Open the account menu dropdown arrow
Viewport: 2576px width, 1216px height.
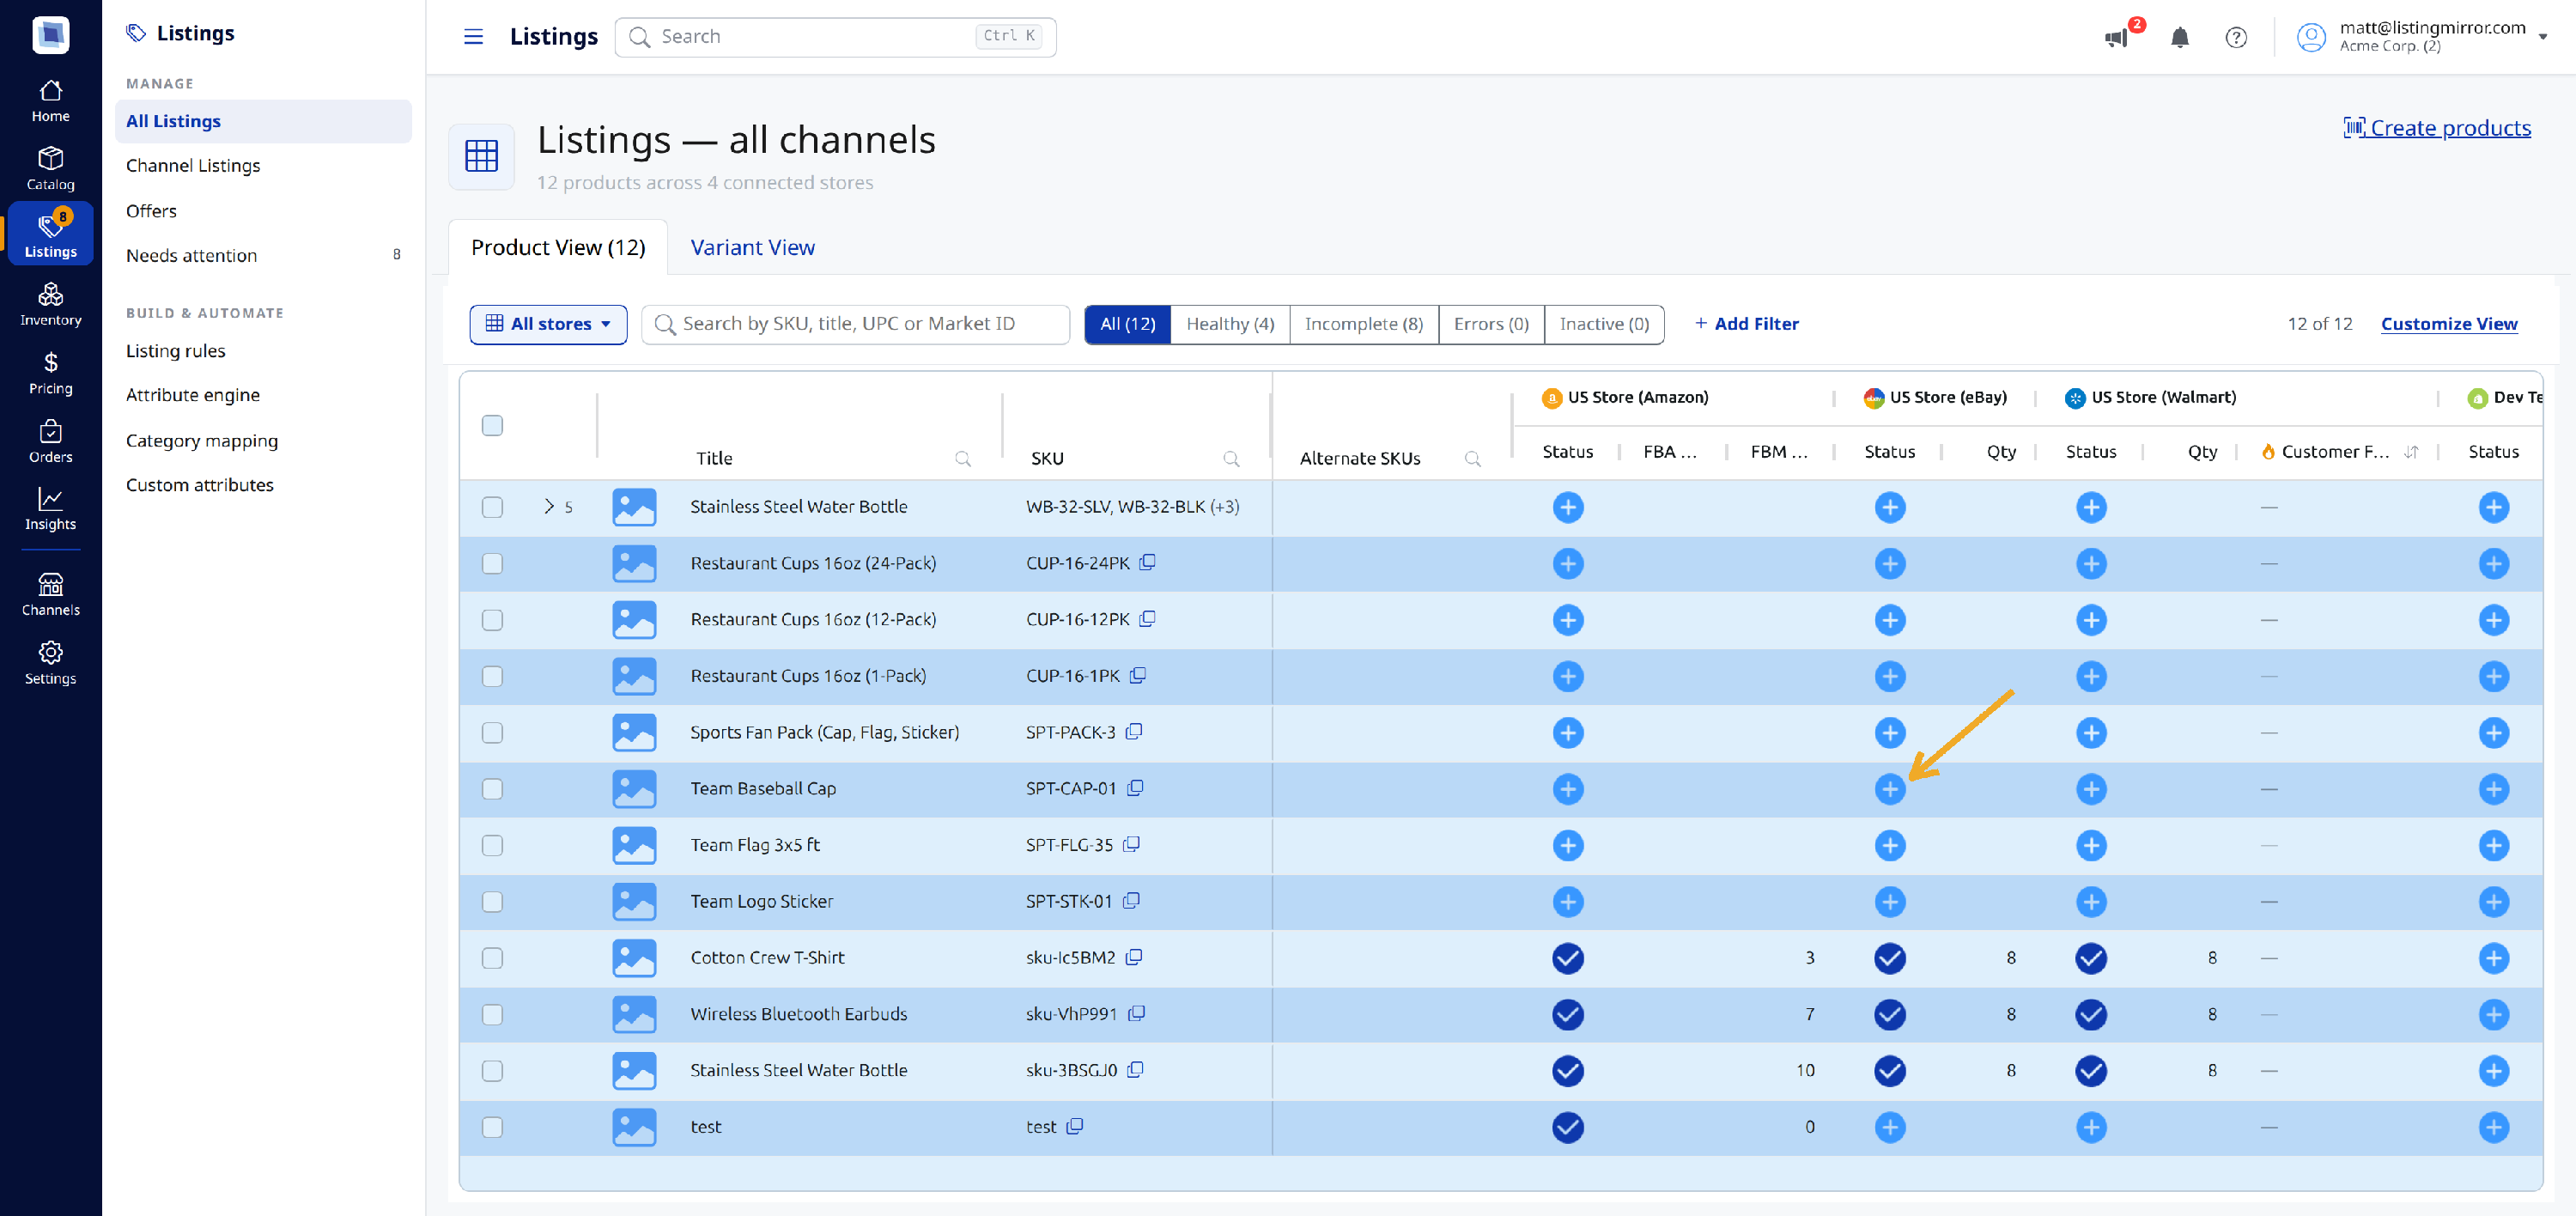click(x=2543, y=37)
